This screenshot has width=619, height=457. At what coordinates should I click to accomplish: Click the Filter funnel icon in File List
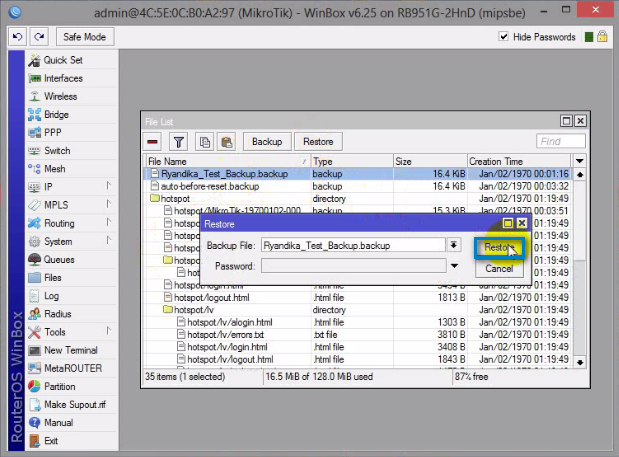[x=178, y=142]
